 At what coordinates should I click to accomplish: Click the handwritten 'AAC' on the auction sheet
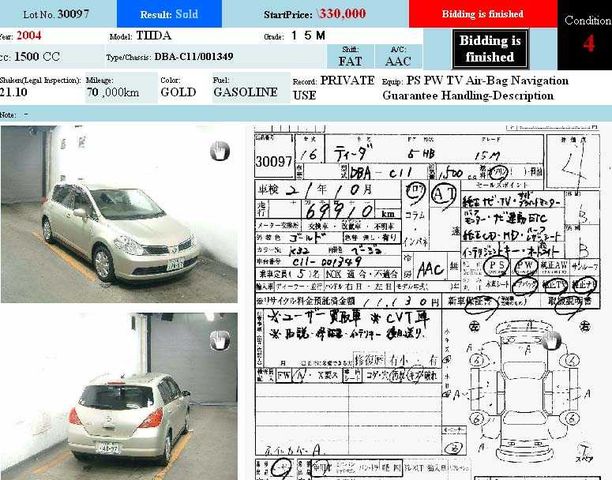(431, 269)
